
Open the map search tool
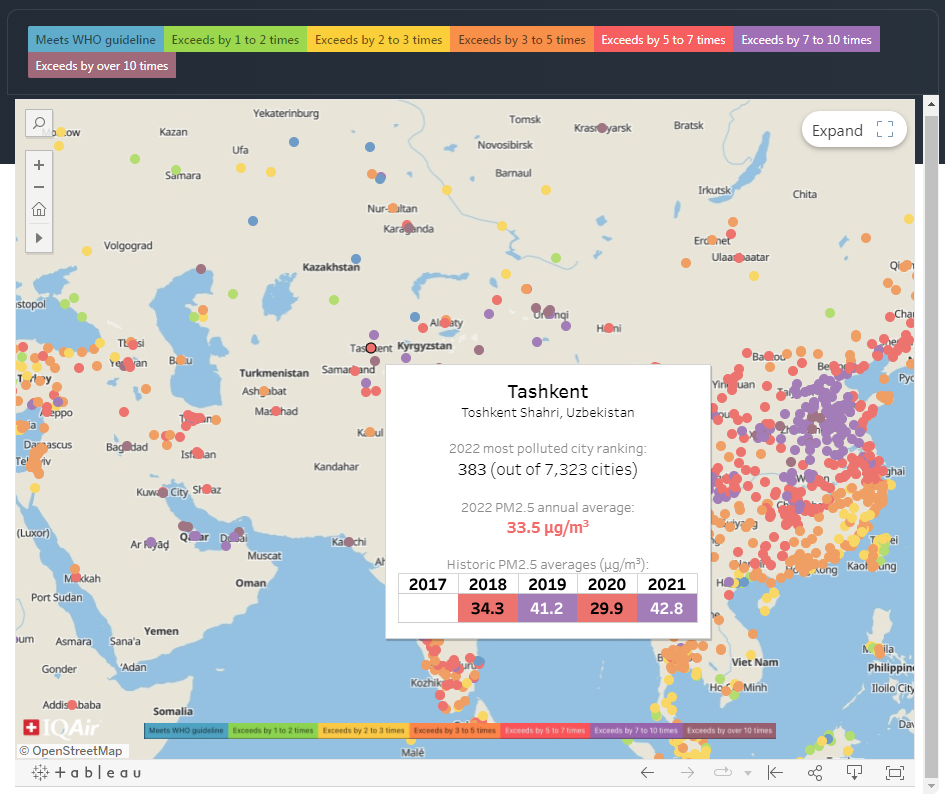tap(39, 123)
